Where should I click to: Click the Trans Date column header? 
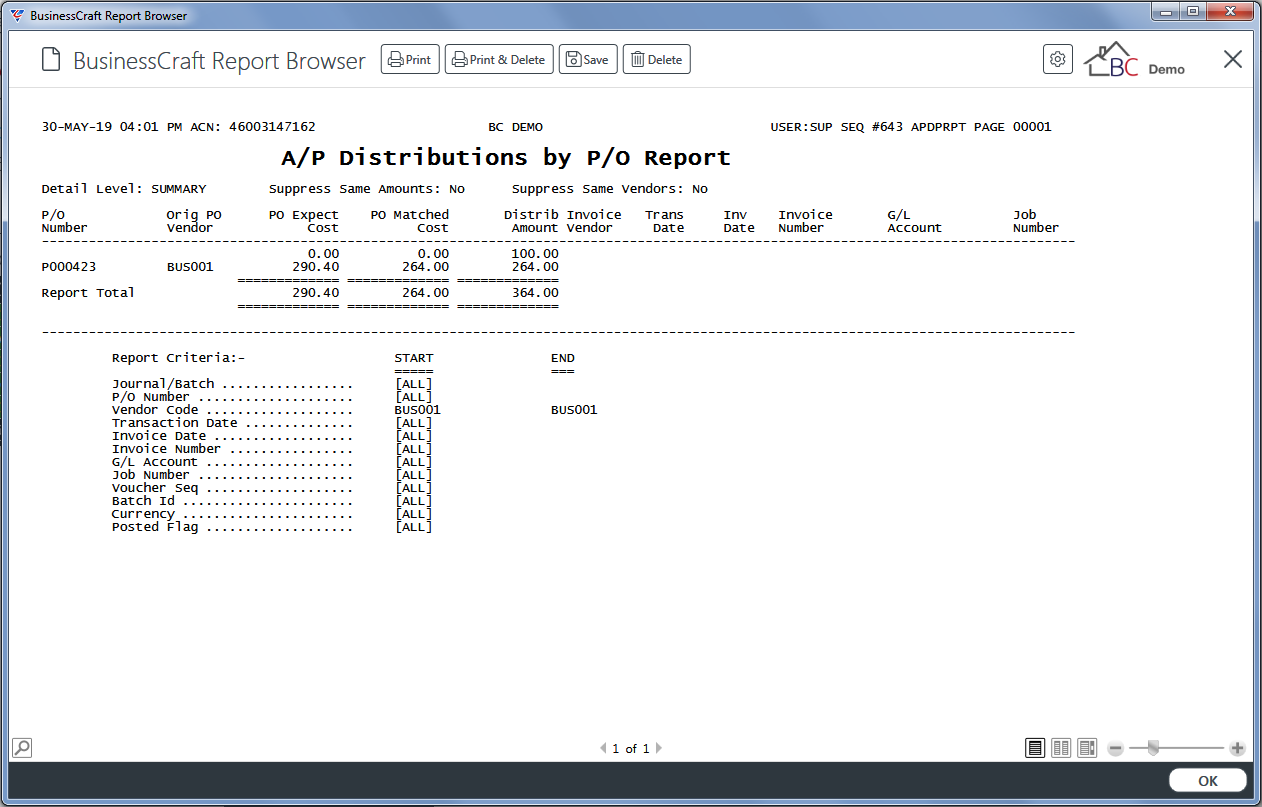(x=665, y=221)
